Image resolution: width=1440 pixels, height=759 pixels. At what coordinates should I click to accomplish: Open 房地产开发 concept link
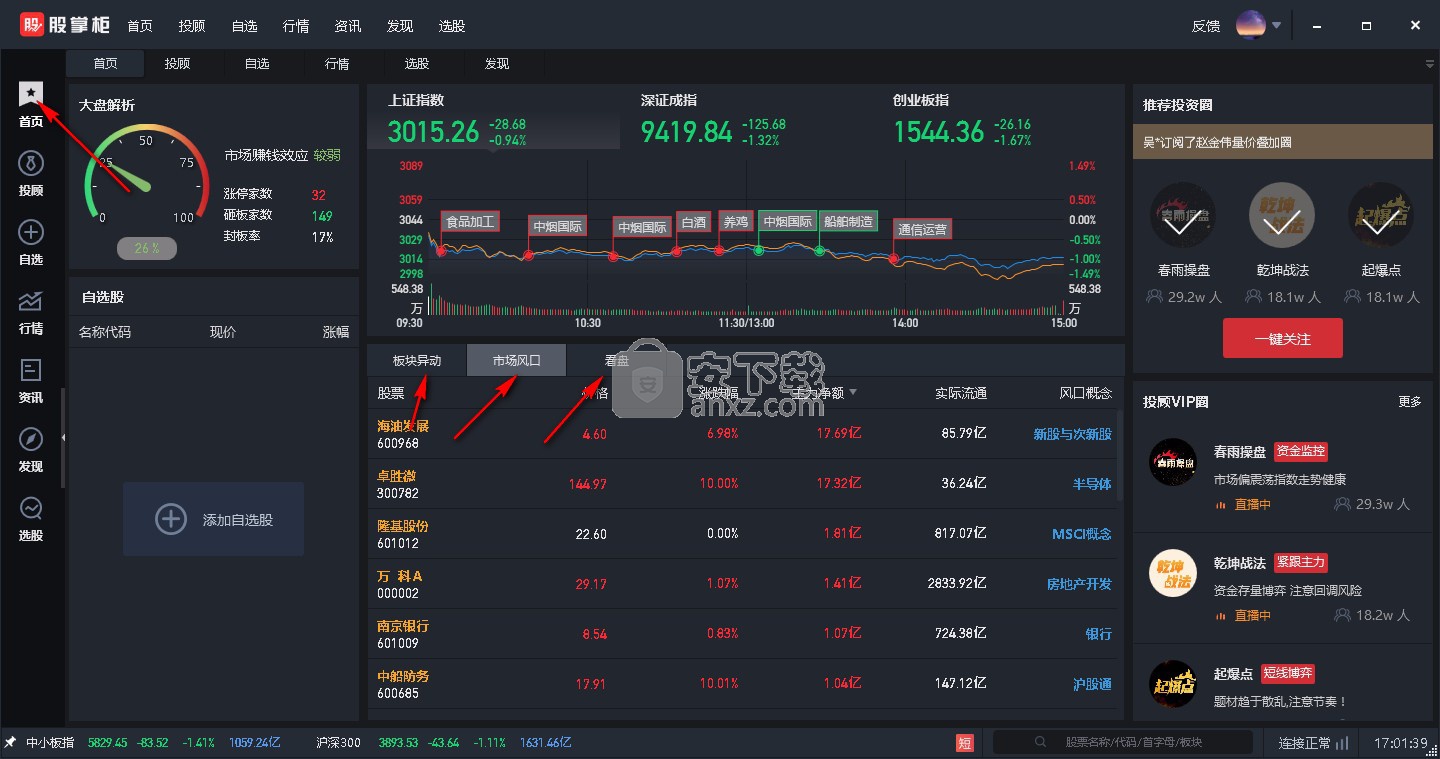pyautogui.click(x=1079, y=584)
